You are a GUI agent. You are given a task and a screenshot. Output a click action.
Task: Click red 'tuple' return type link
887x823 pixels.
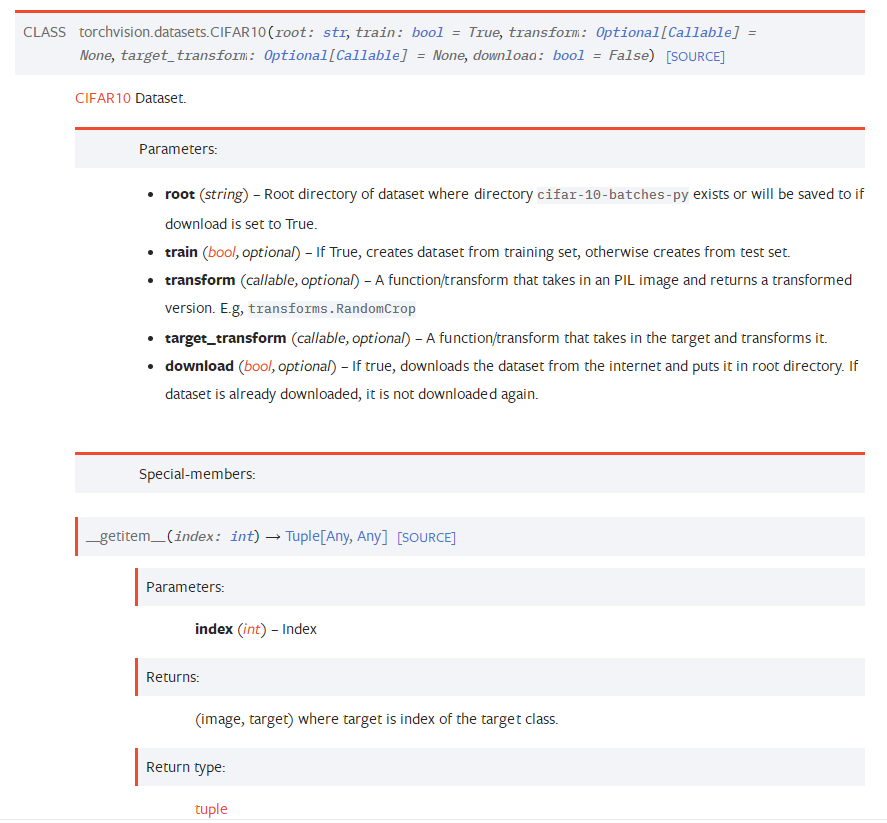(211, 809)
